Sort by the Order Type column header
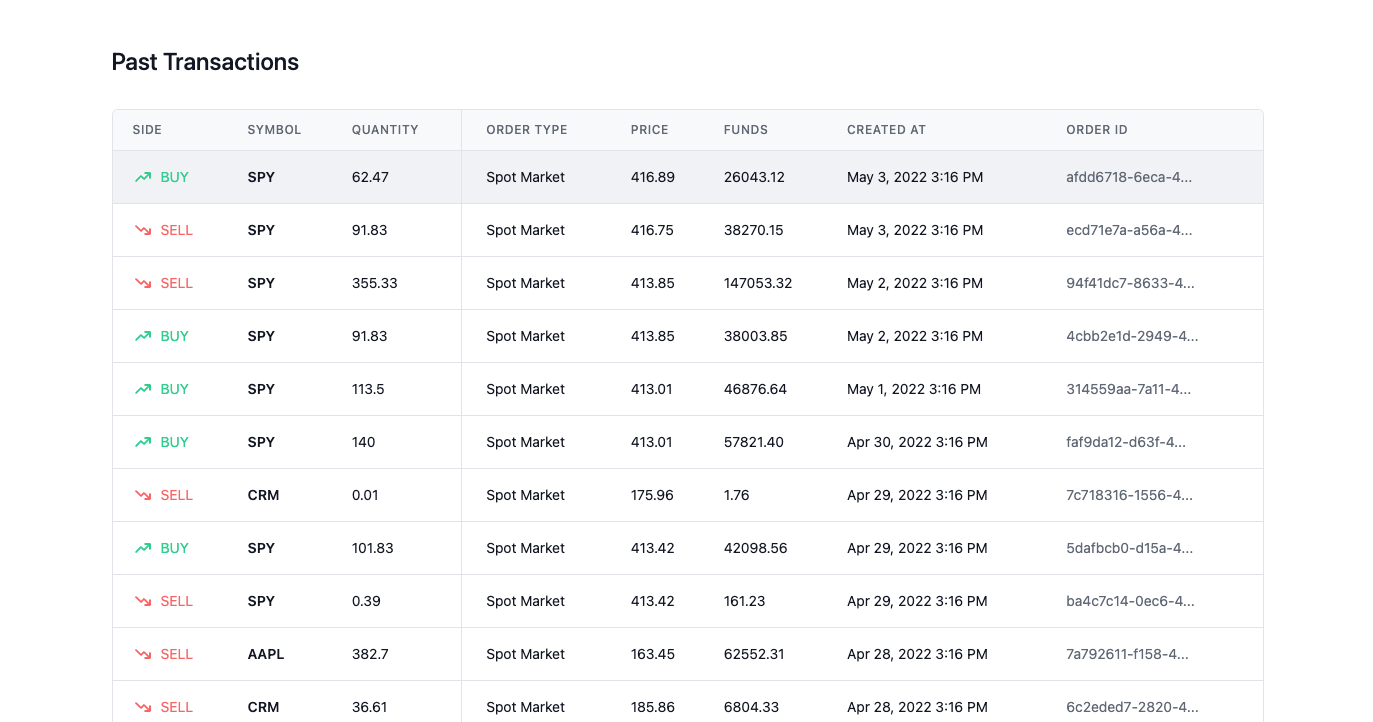 (526, 130)
